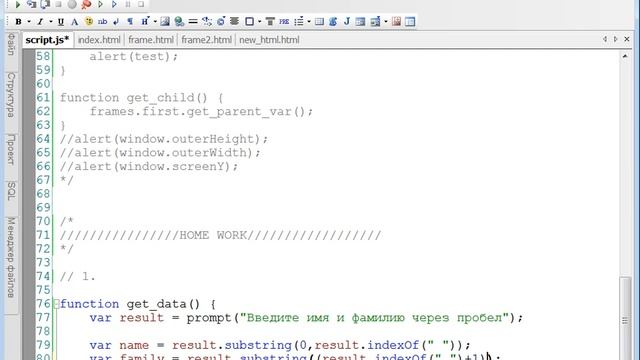The image size is (640, 360).
Task: Click the gray record circle icon
Action: pos(72,4)
